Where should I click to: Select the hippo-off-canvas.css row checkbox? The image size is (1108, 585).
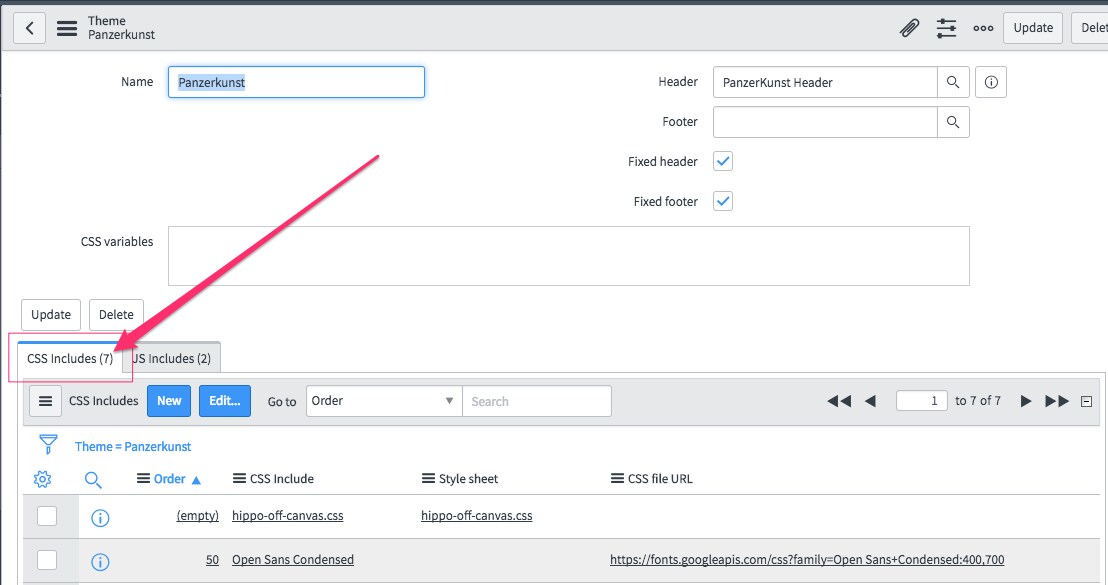click(x=47, y=516)
